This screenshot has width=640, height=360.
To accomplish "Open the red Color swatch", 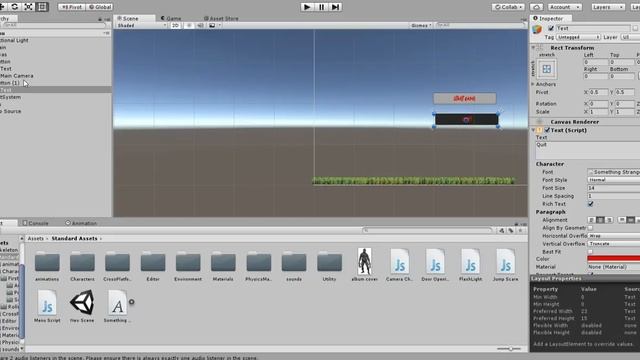I will (x=613, y=259).
